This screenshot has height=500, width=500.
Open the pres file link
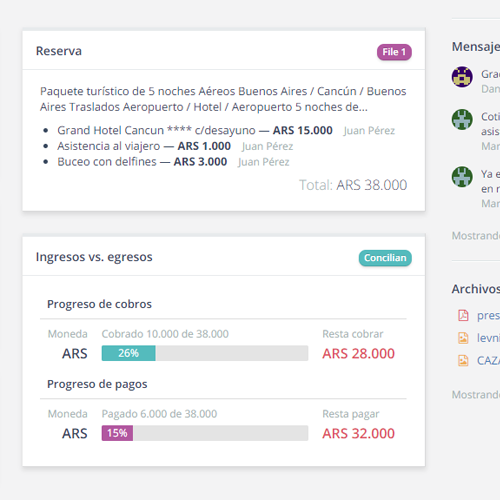tap(488, 315)
